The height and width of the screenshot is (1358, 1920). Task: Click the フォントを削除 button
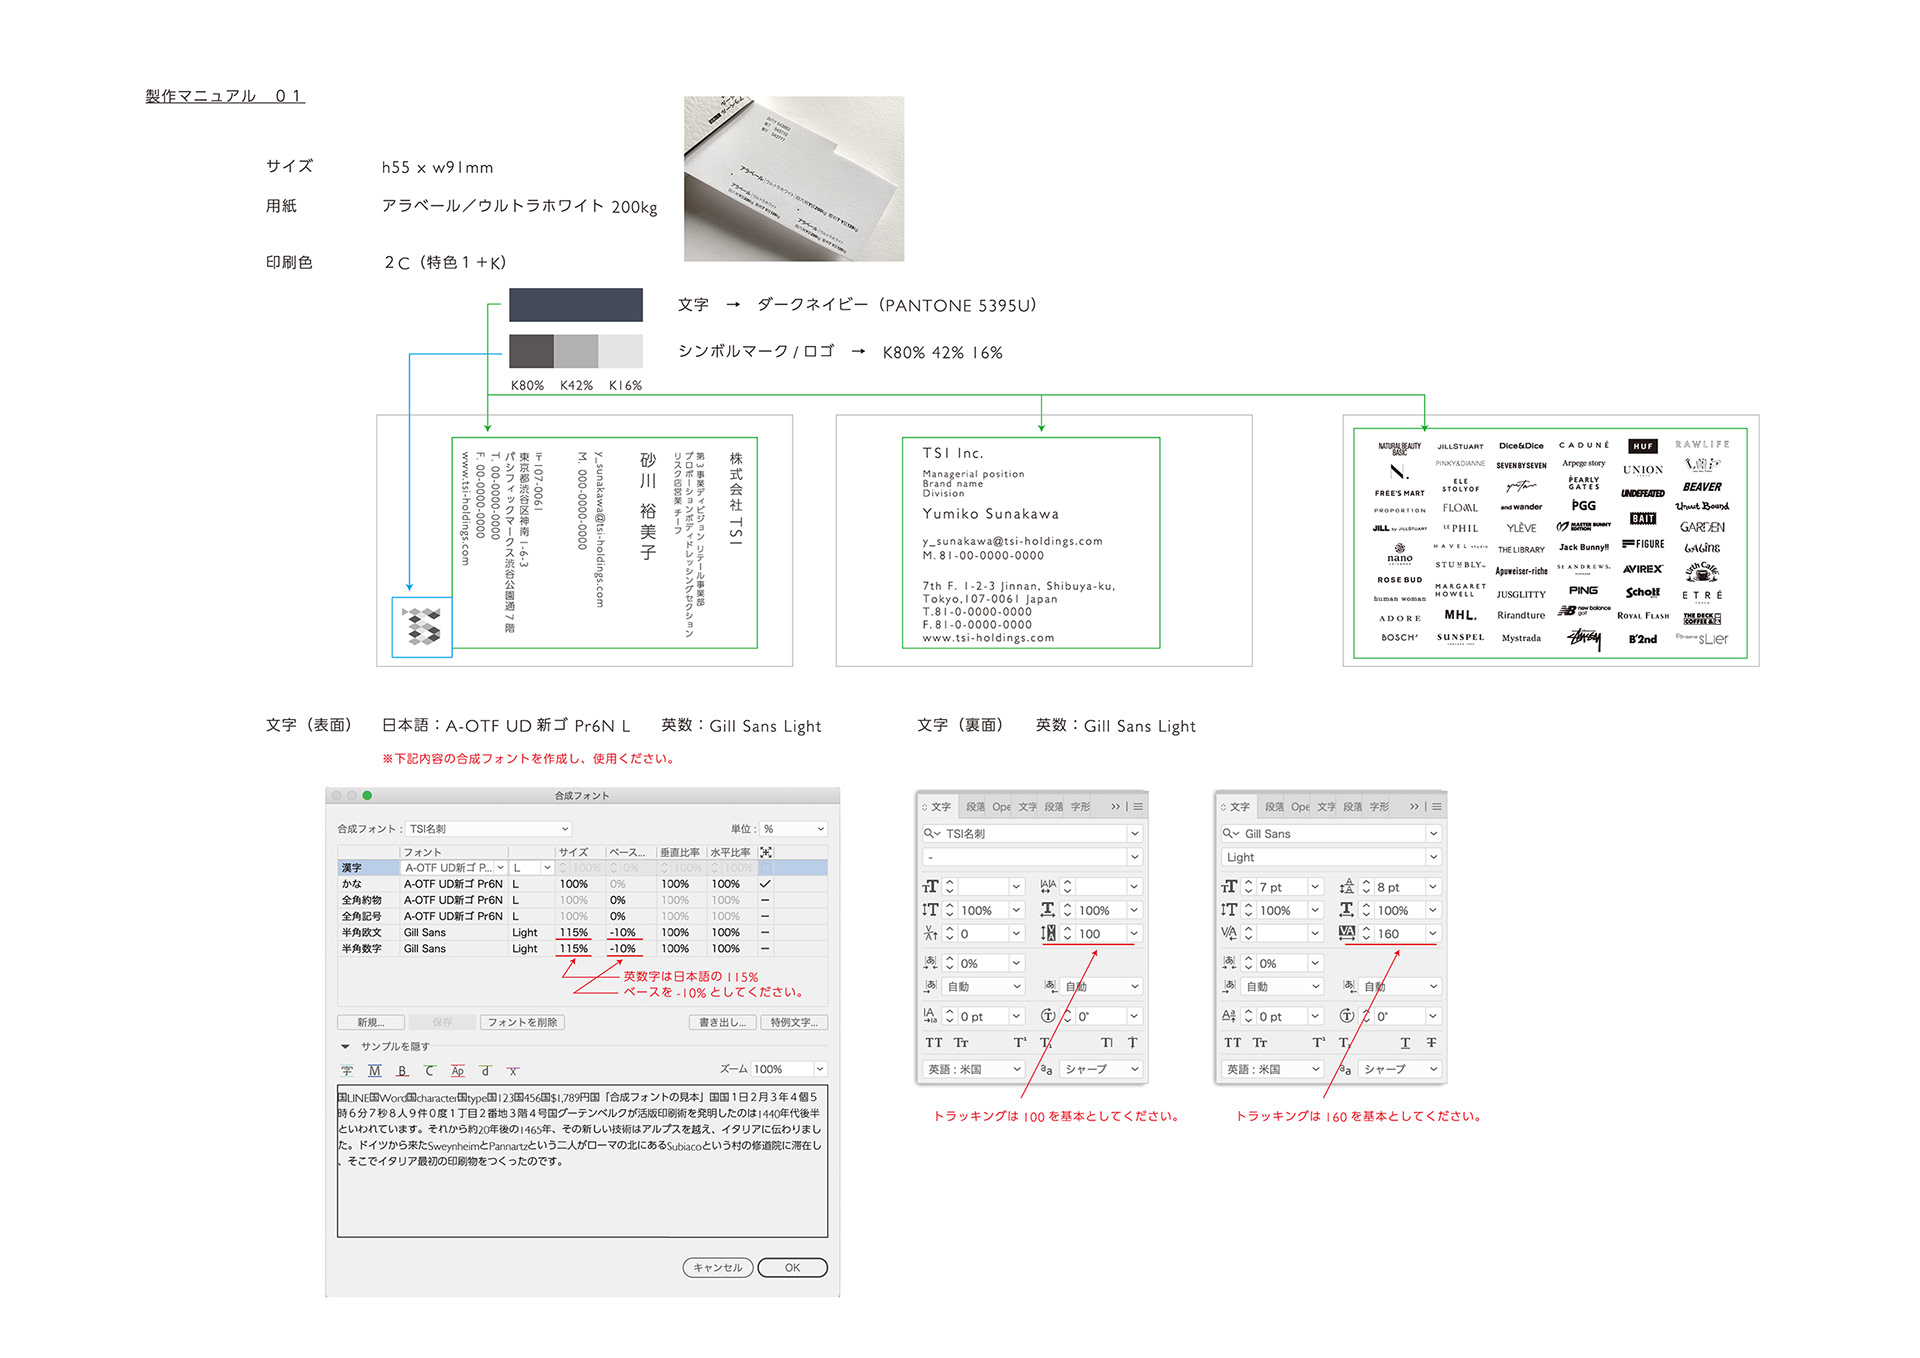[x=522, y=1022]
